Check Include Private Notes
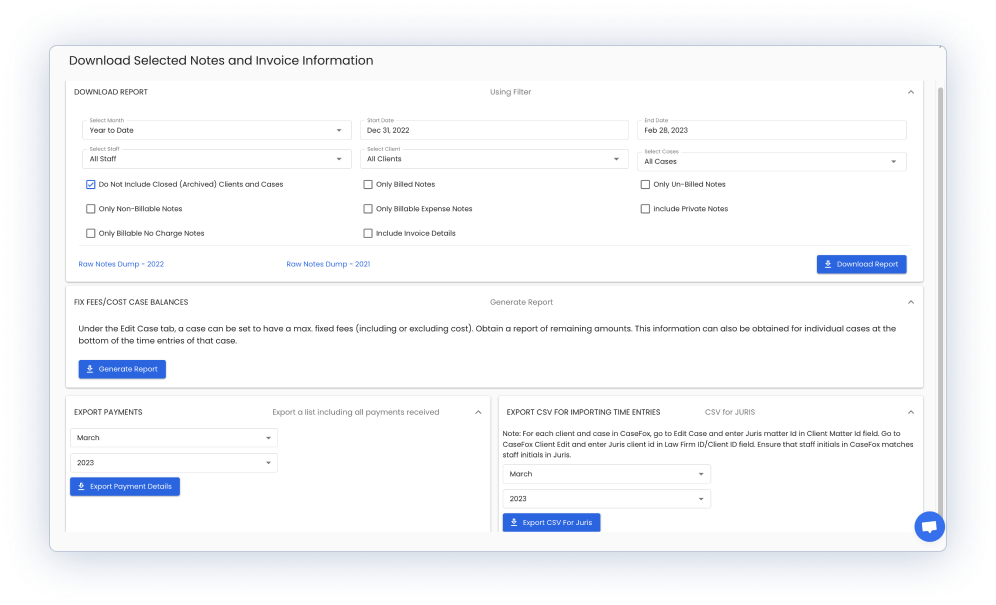The width and height of the screenshot is (996, 605). point(645,208)
